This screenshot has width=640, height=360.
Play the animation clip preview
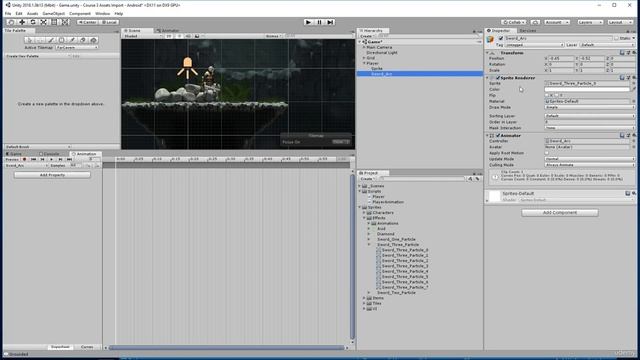[51, 160]
